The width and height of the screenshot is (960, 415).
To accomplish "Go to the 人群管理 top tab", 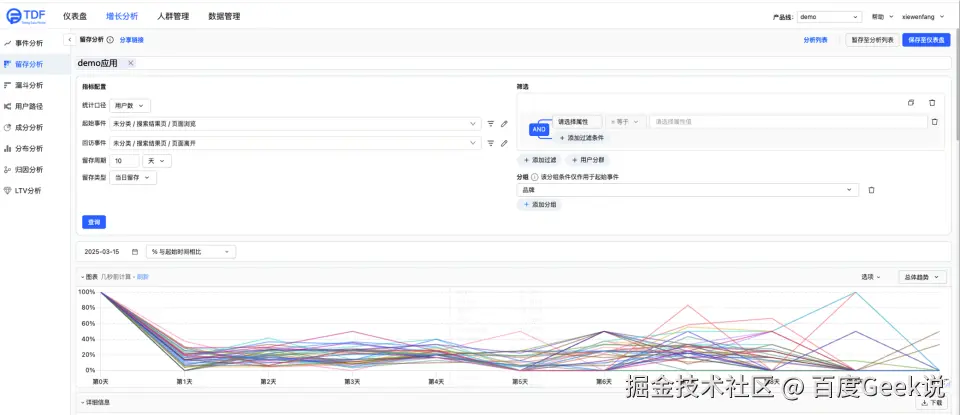I will pos(173,17).
